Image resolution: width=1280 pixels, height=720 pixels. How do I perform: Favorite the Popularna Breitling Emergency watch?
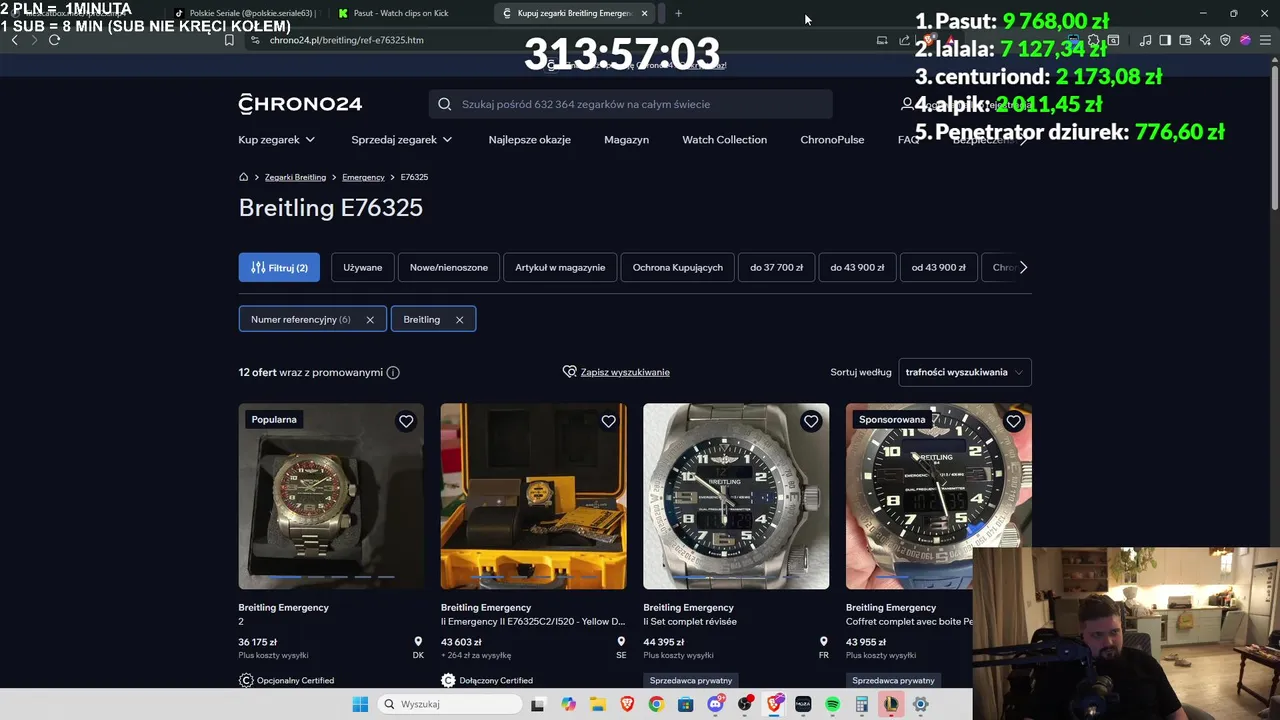coord(406,421)
